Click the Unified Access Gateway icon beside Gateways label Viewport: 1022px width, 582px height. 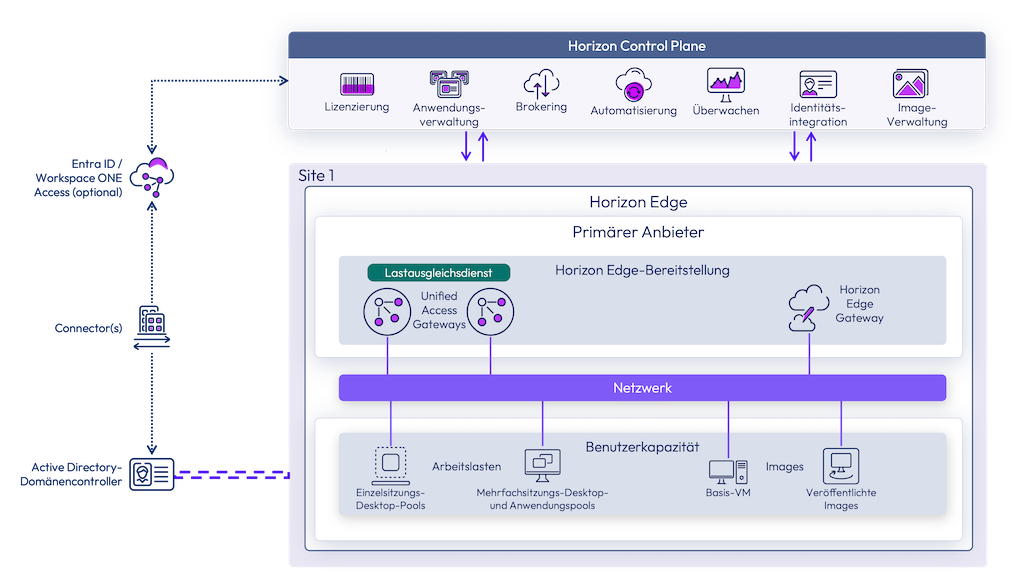pos(490,312)
